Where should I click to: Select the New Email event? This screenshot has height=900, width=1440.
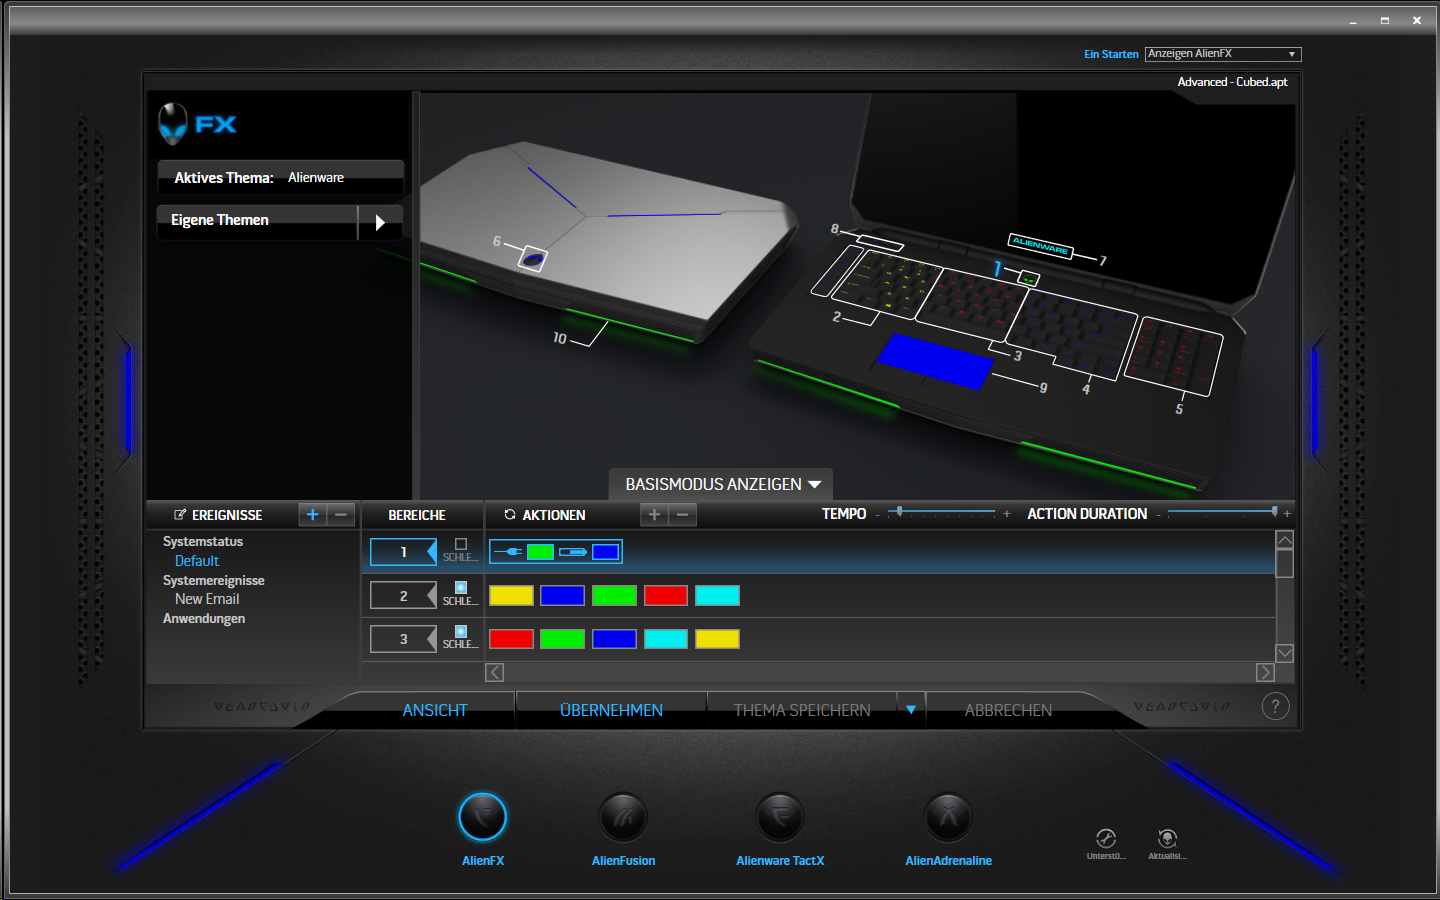pyautogui.click(x=207, y=599)
